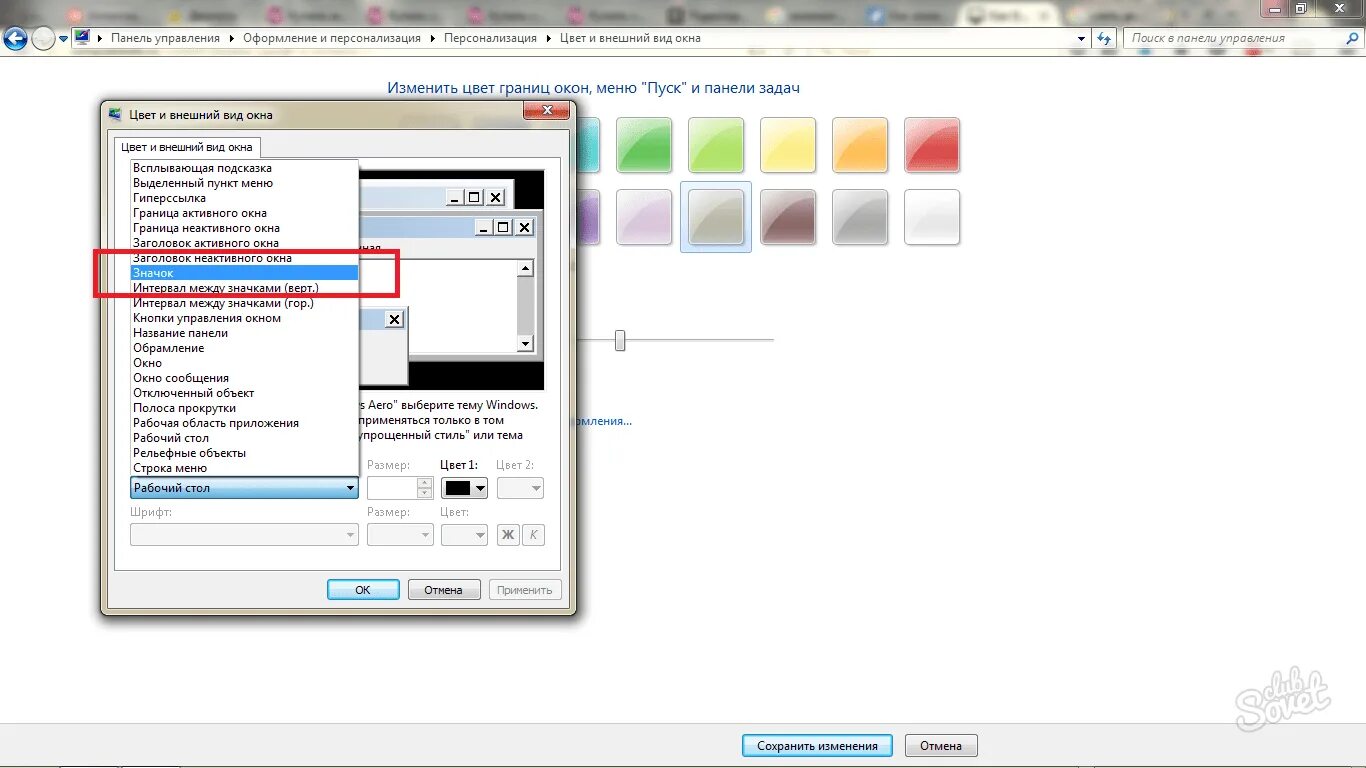Pick 'Рельефные объекты' in the list

pos(244,453)
